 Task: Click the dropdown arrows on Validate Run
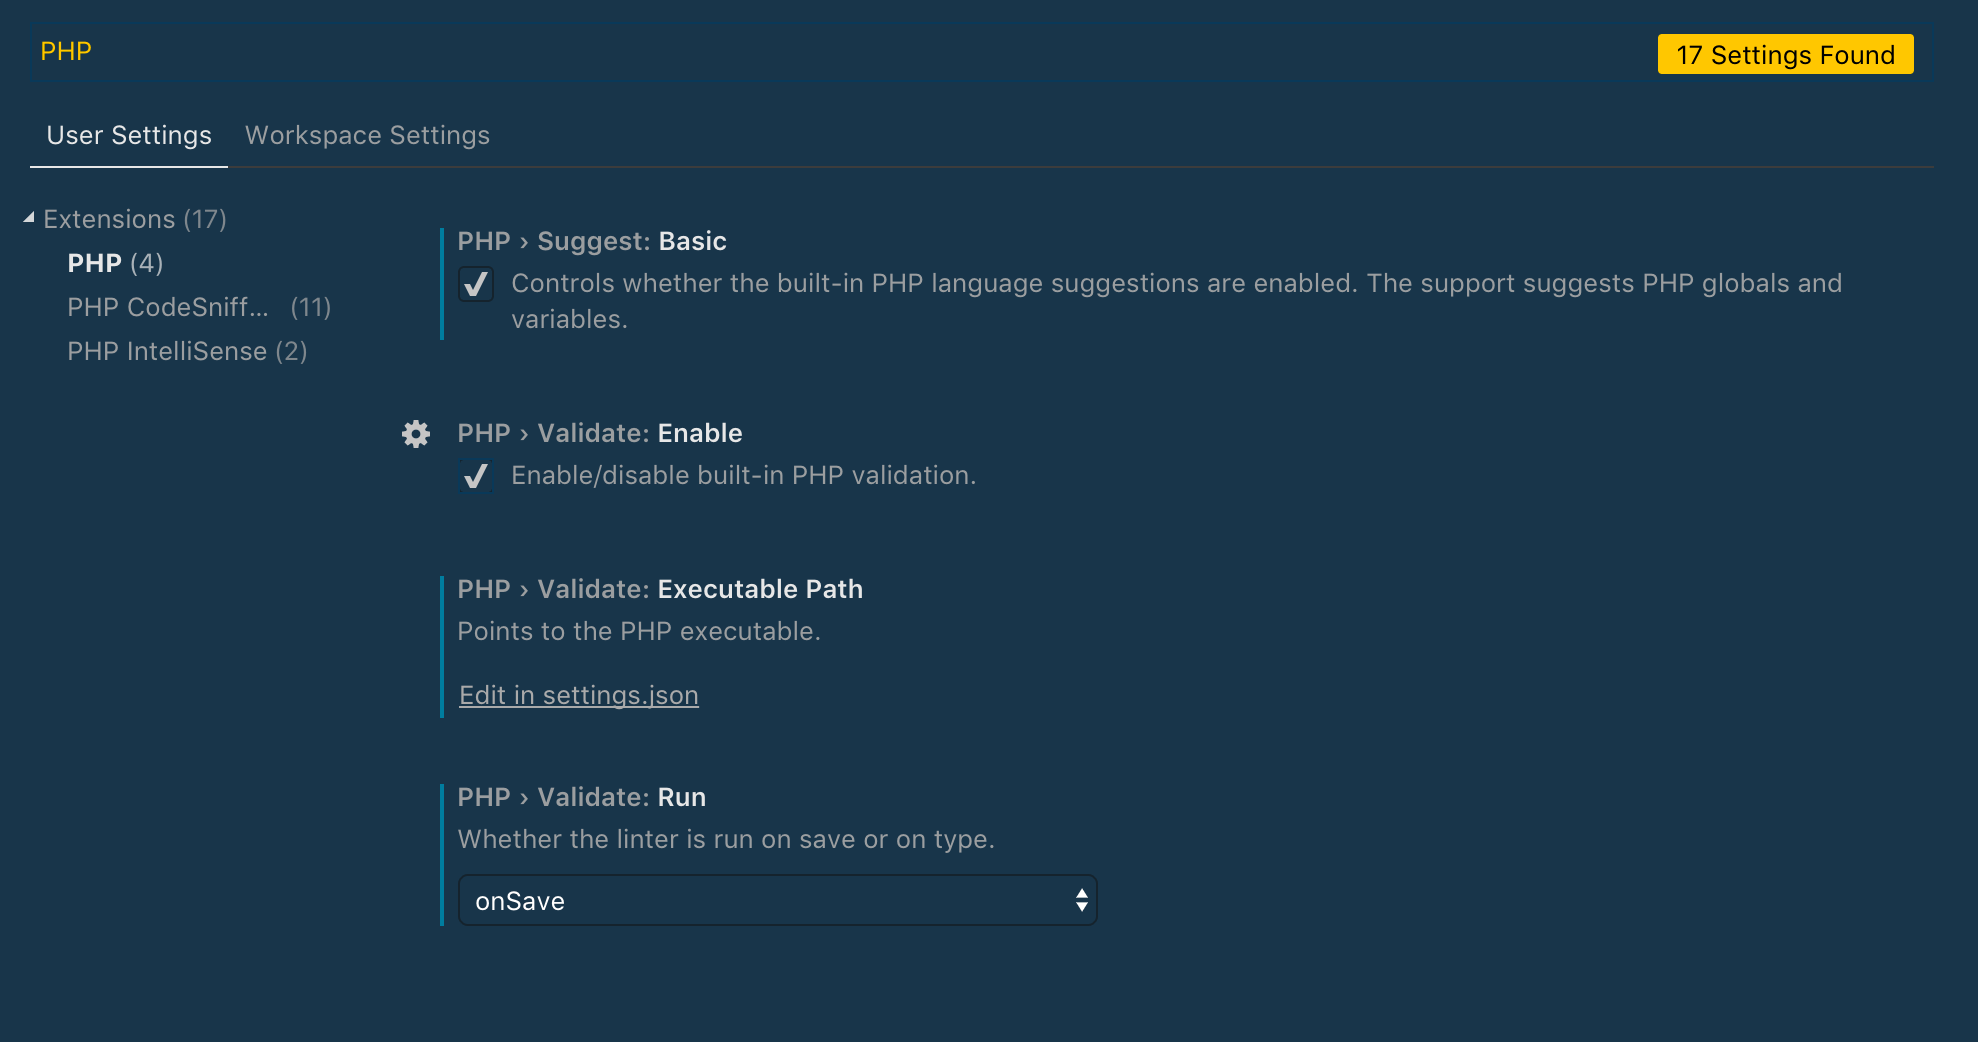click(1081, 901)
